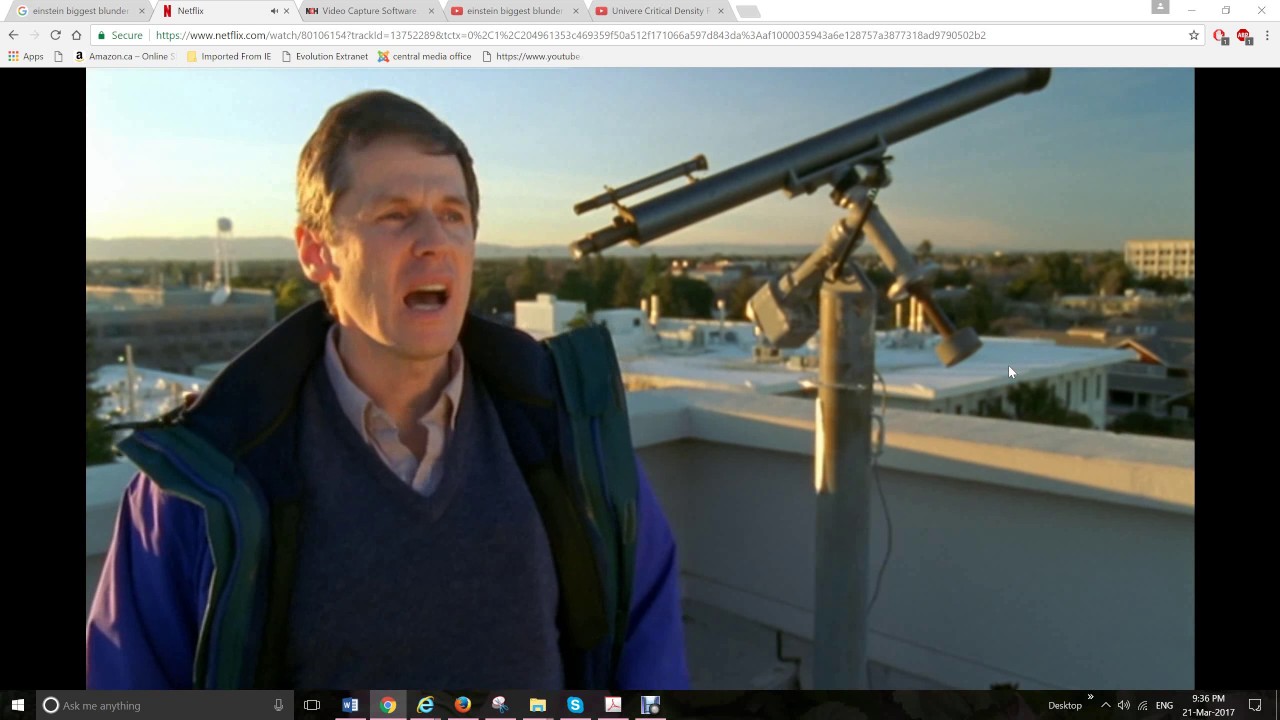Open Task View from the taskbar
Image resolution: width=1280 pixels, height=720 pixels.
(x=312, y=705)
